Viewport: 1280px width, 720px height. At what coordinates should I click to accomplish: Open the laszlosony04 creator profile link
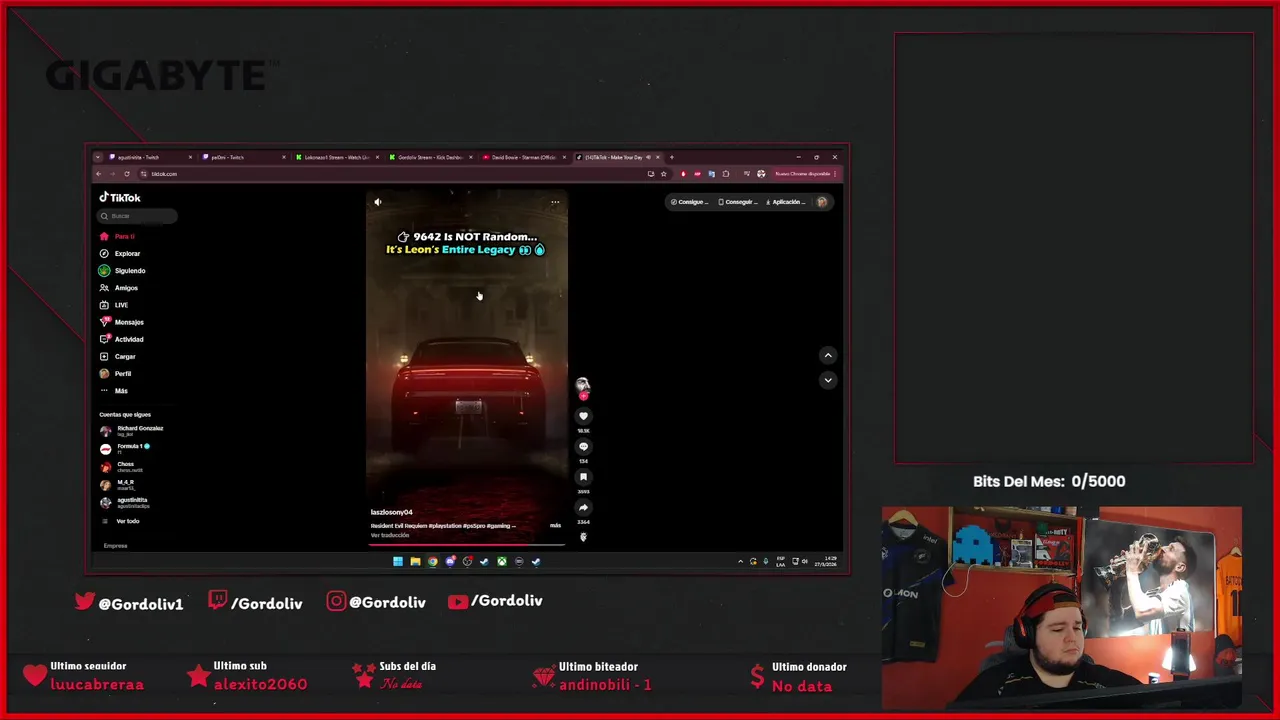(391, 512)
